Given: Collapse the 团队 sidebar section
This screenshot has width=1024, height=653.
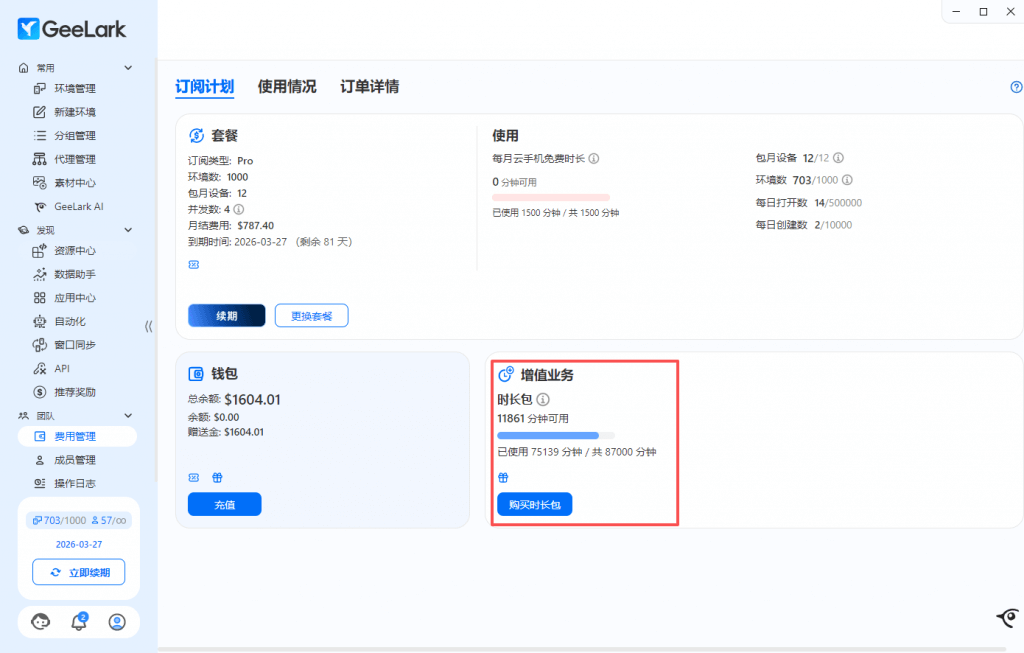Looking at the screenshot, I should [x=128, y=415].
